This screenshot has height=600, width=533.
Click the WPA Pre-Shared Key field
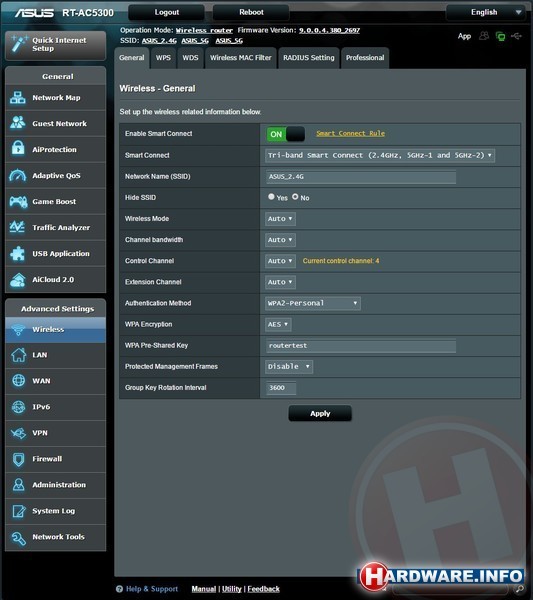[x=361, y=346]
